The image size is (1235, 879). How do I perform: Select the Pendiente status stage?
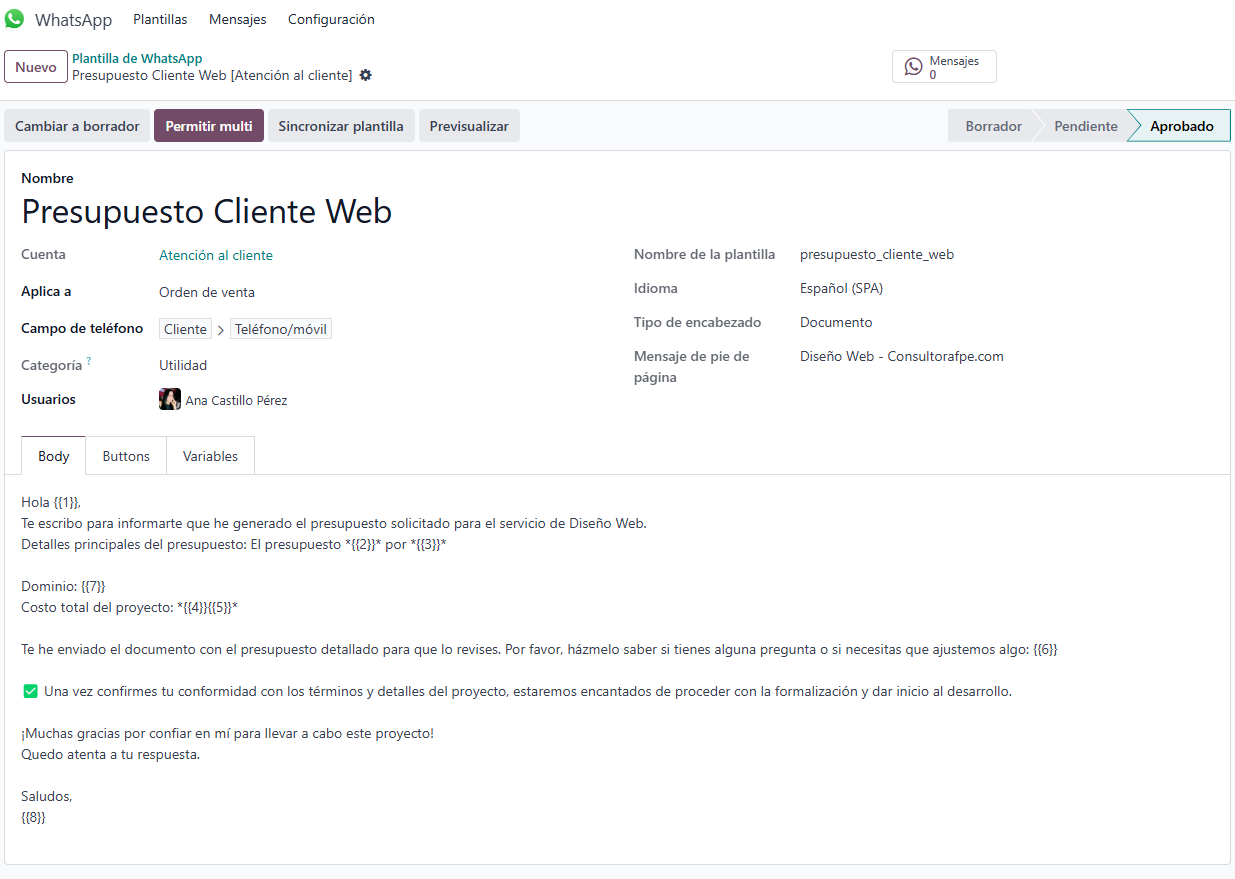1085,126
